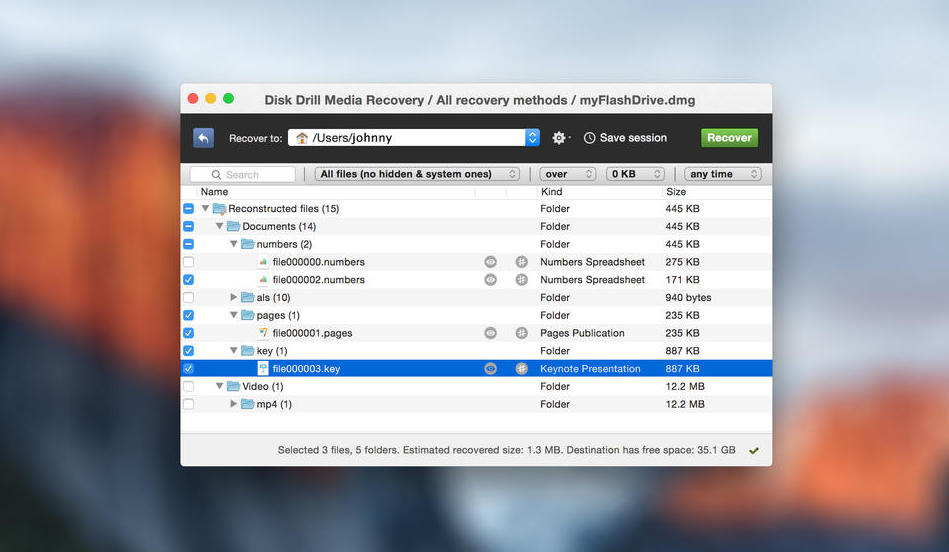The image size is (949, 552).
Task: Expand the mp4 folder
Action: click(x=234, y=404)
